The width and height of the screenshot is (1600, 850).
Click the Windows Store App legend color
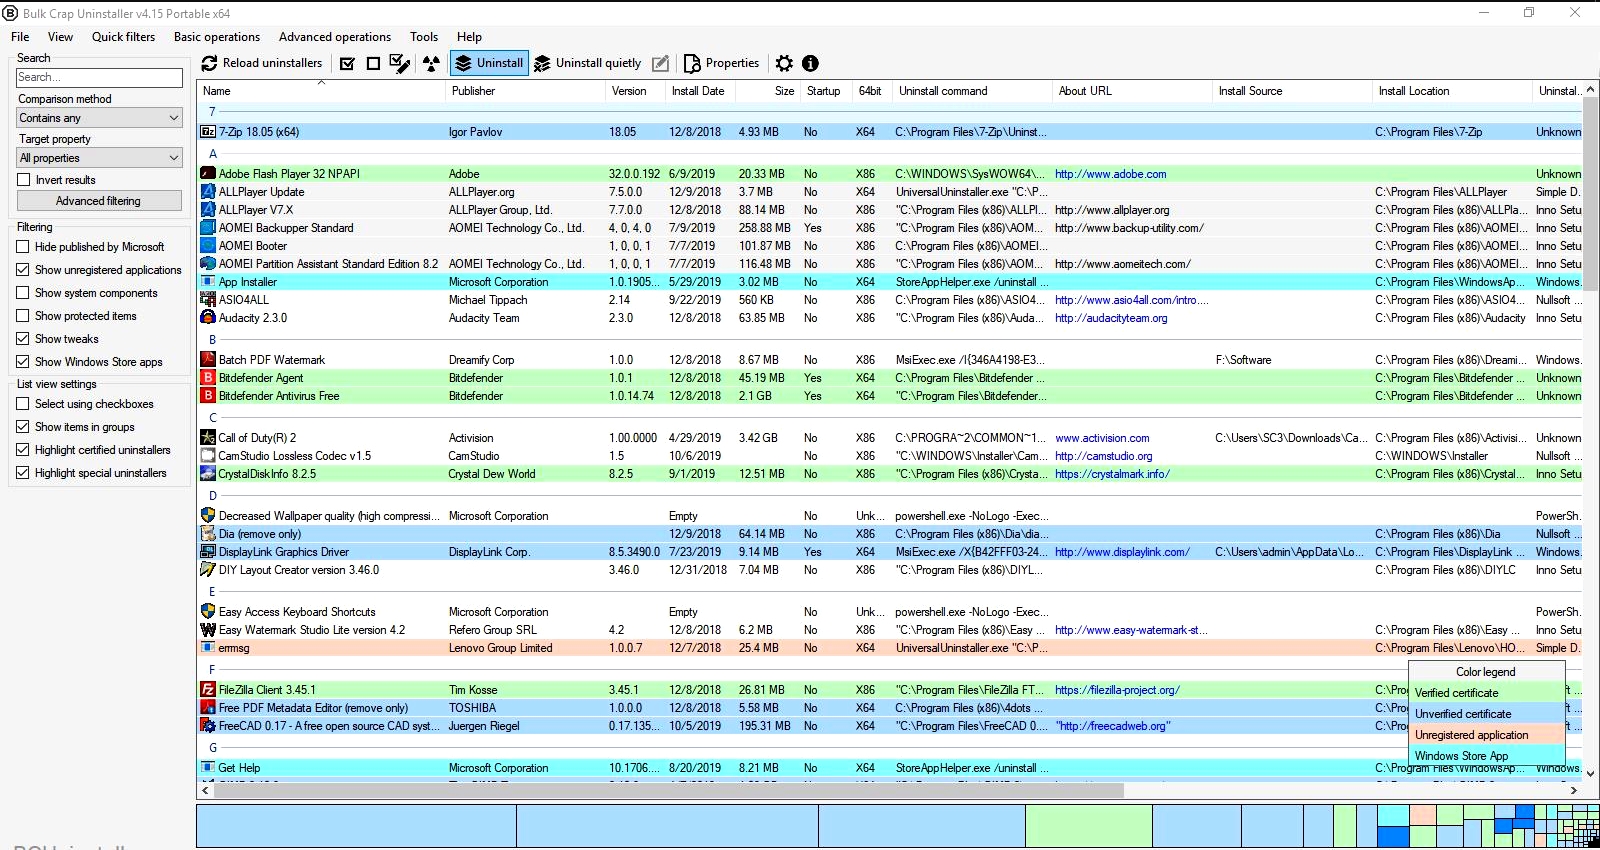1487,756
